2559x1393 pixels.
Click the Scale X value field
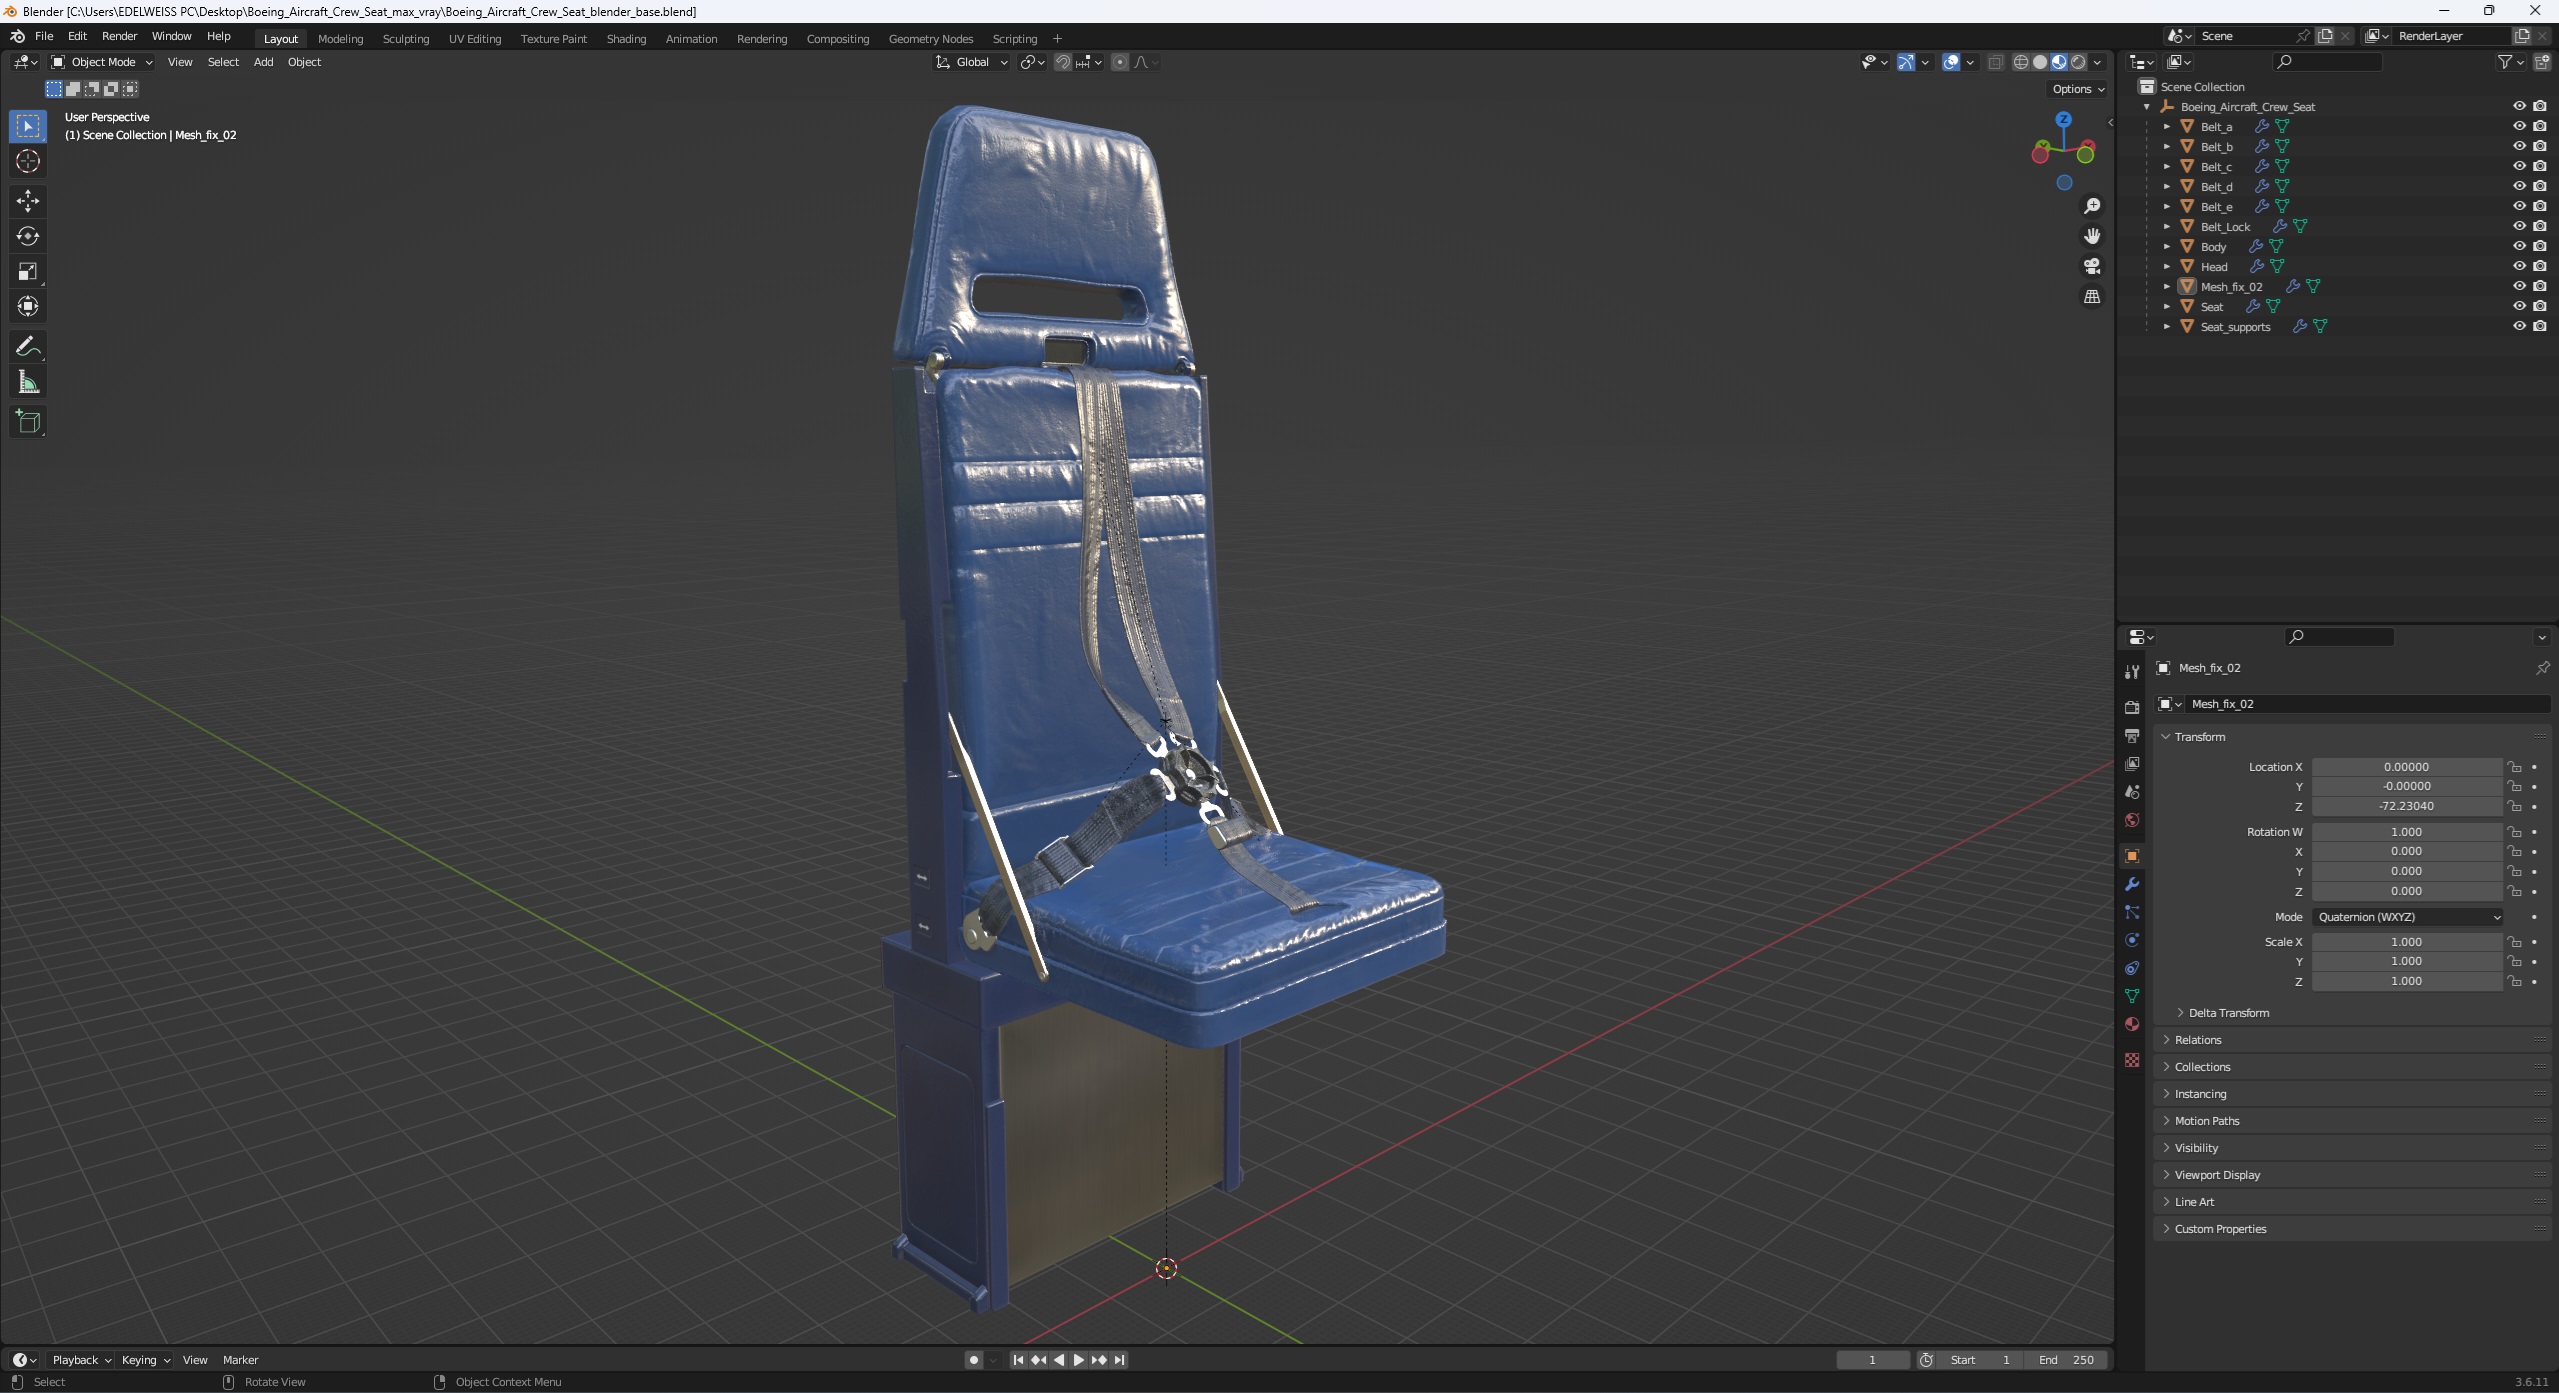click(2406, 942)
